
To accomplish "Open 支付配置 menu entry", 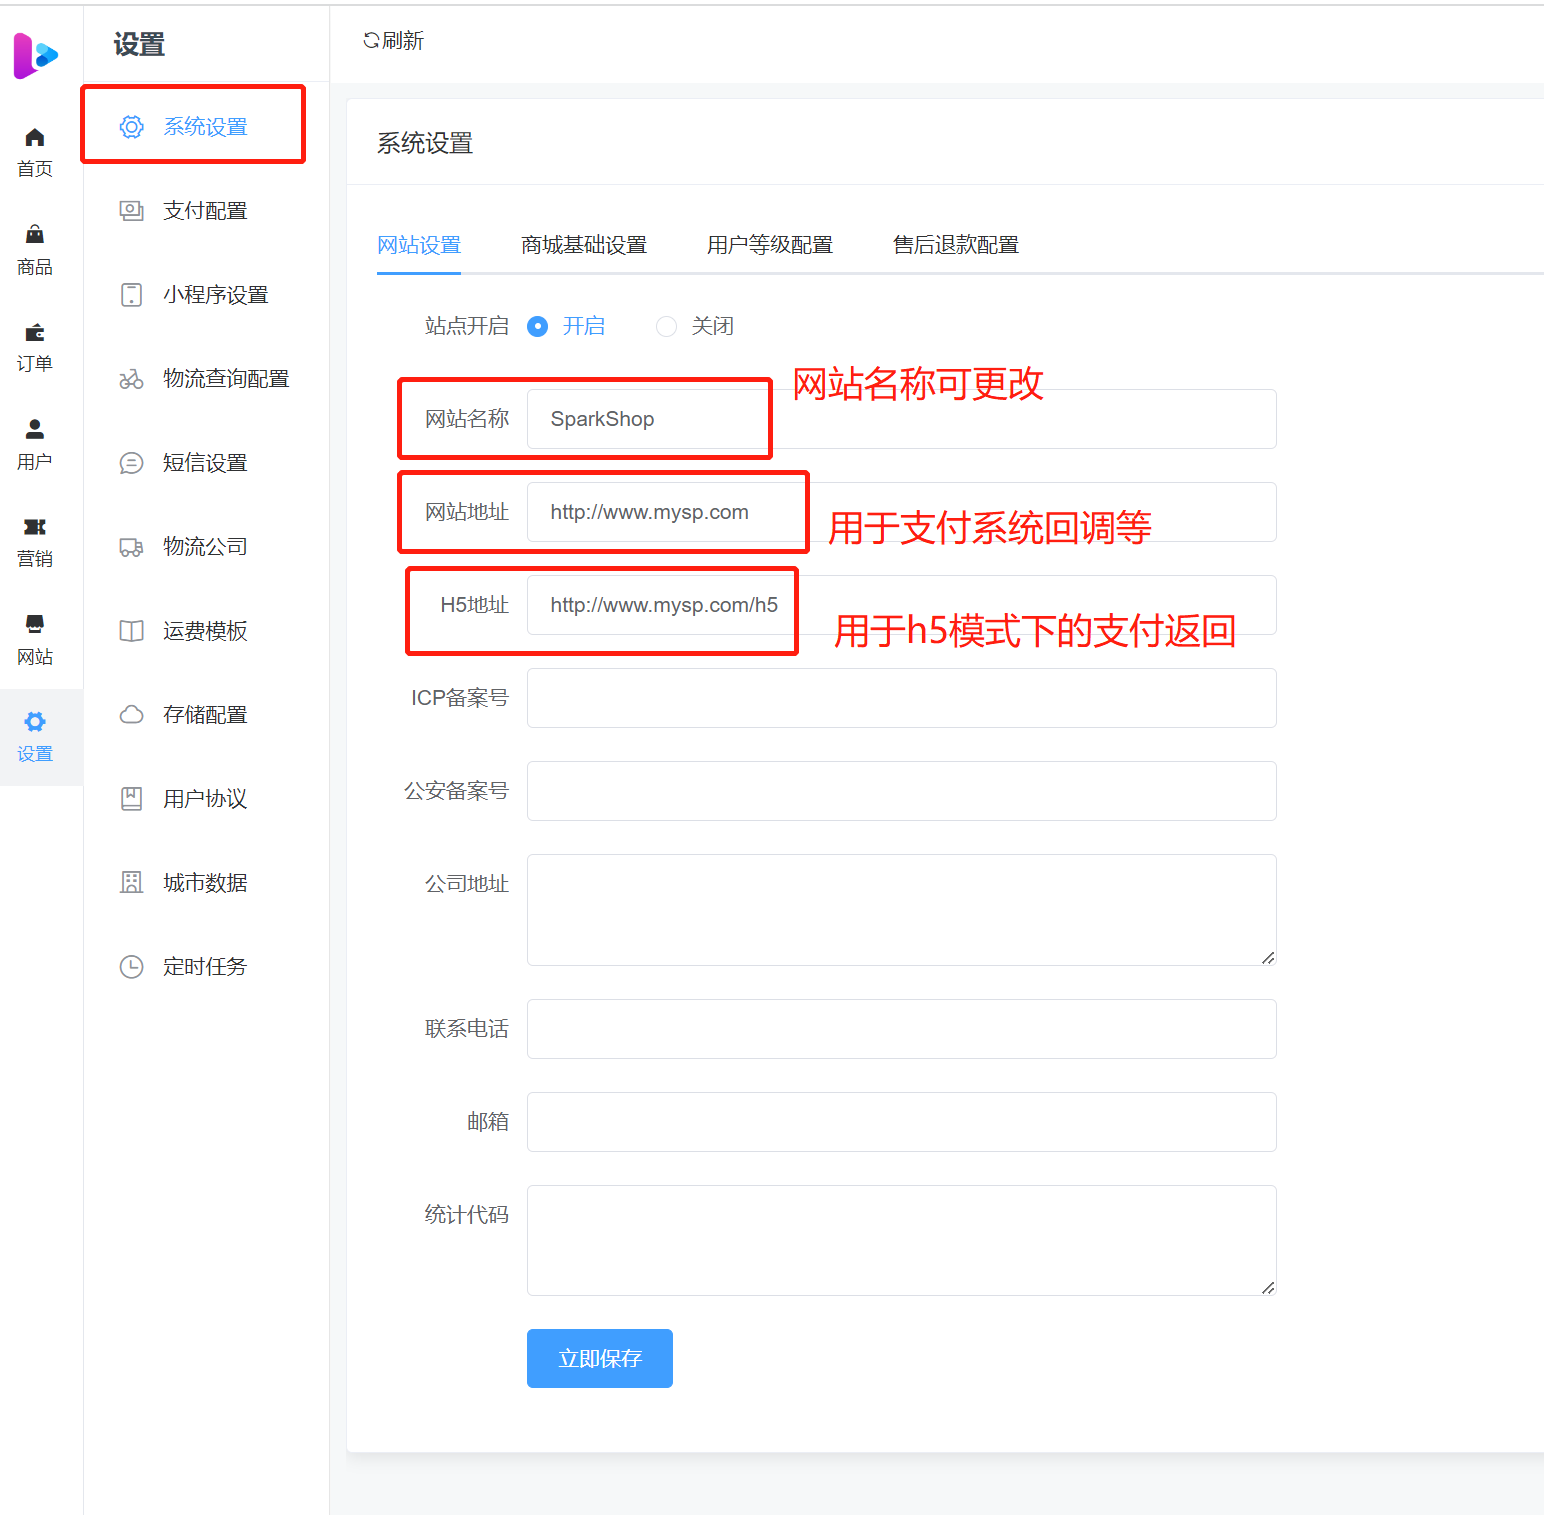I will 207,211.
